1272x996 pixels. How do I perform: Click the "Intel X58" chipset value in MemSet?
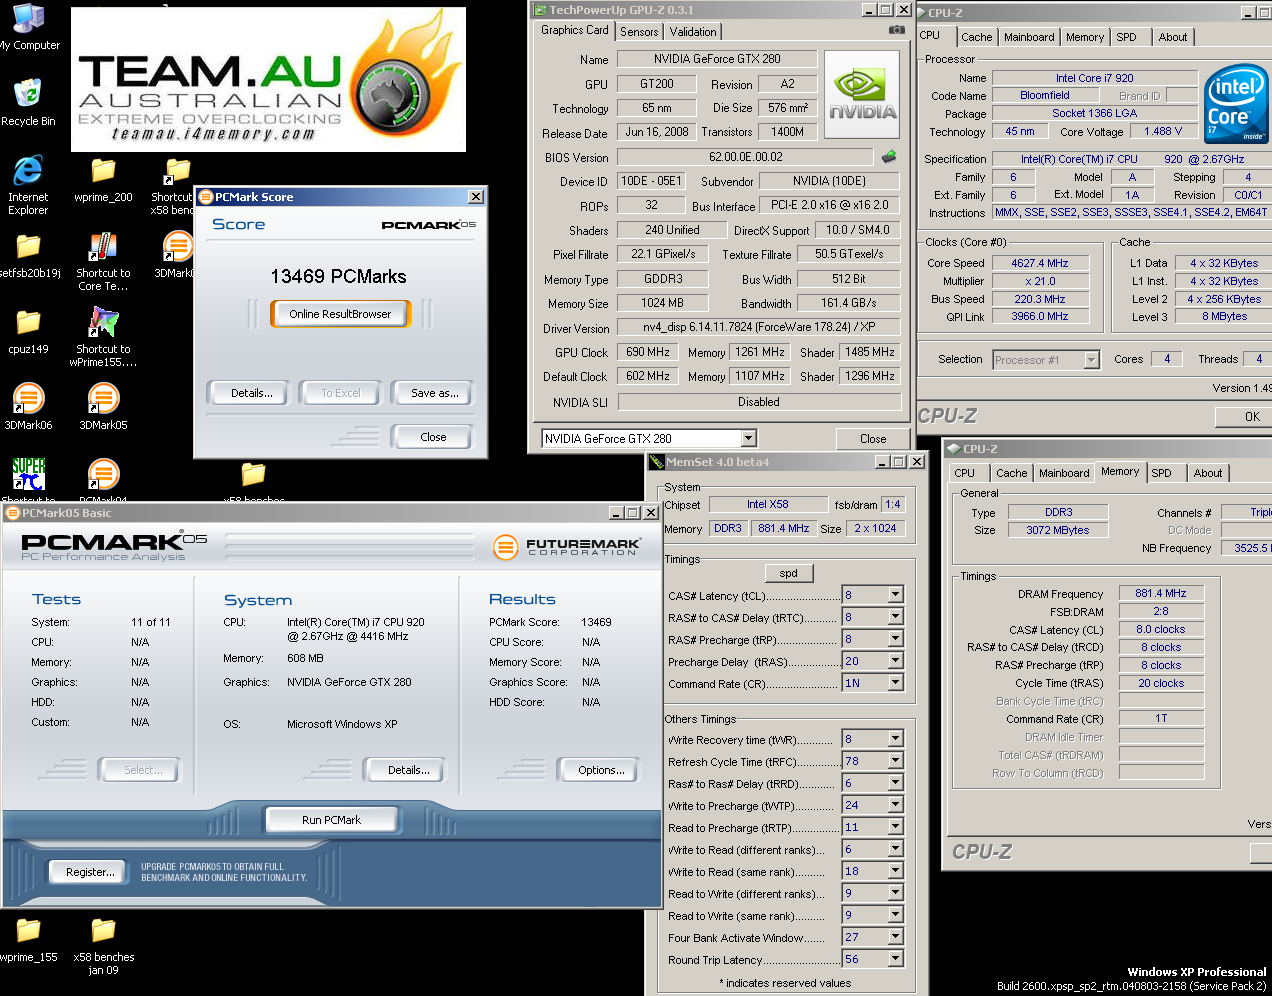(x=767, y=504)
